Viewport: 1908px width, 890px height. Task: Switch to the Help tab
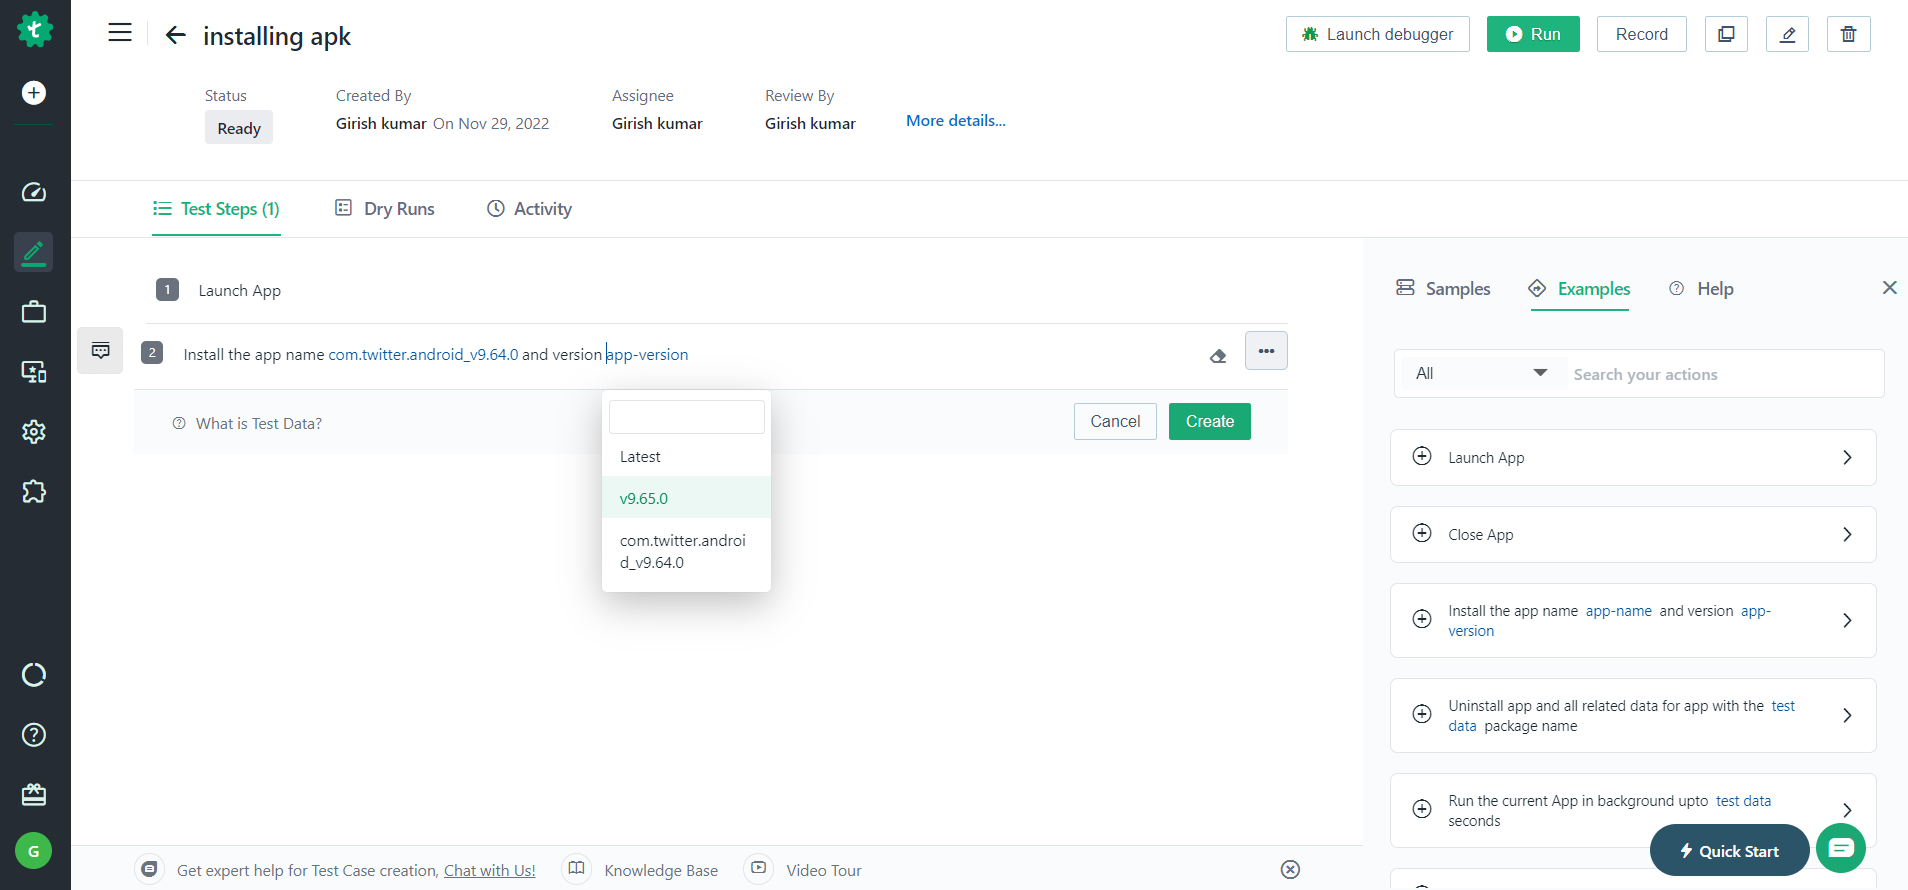1701,289
